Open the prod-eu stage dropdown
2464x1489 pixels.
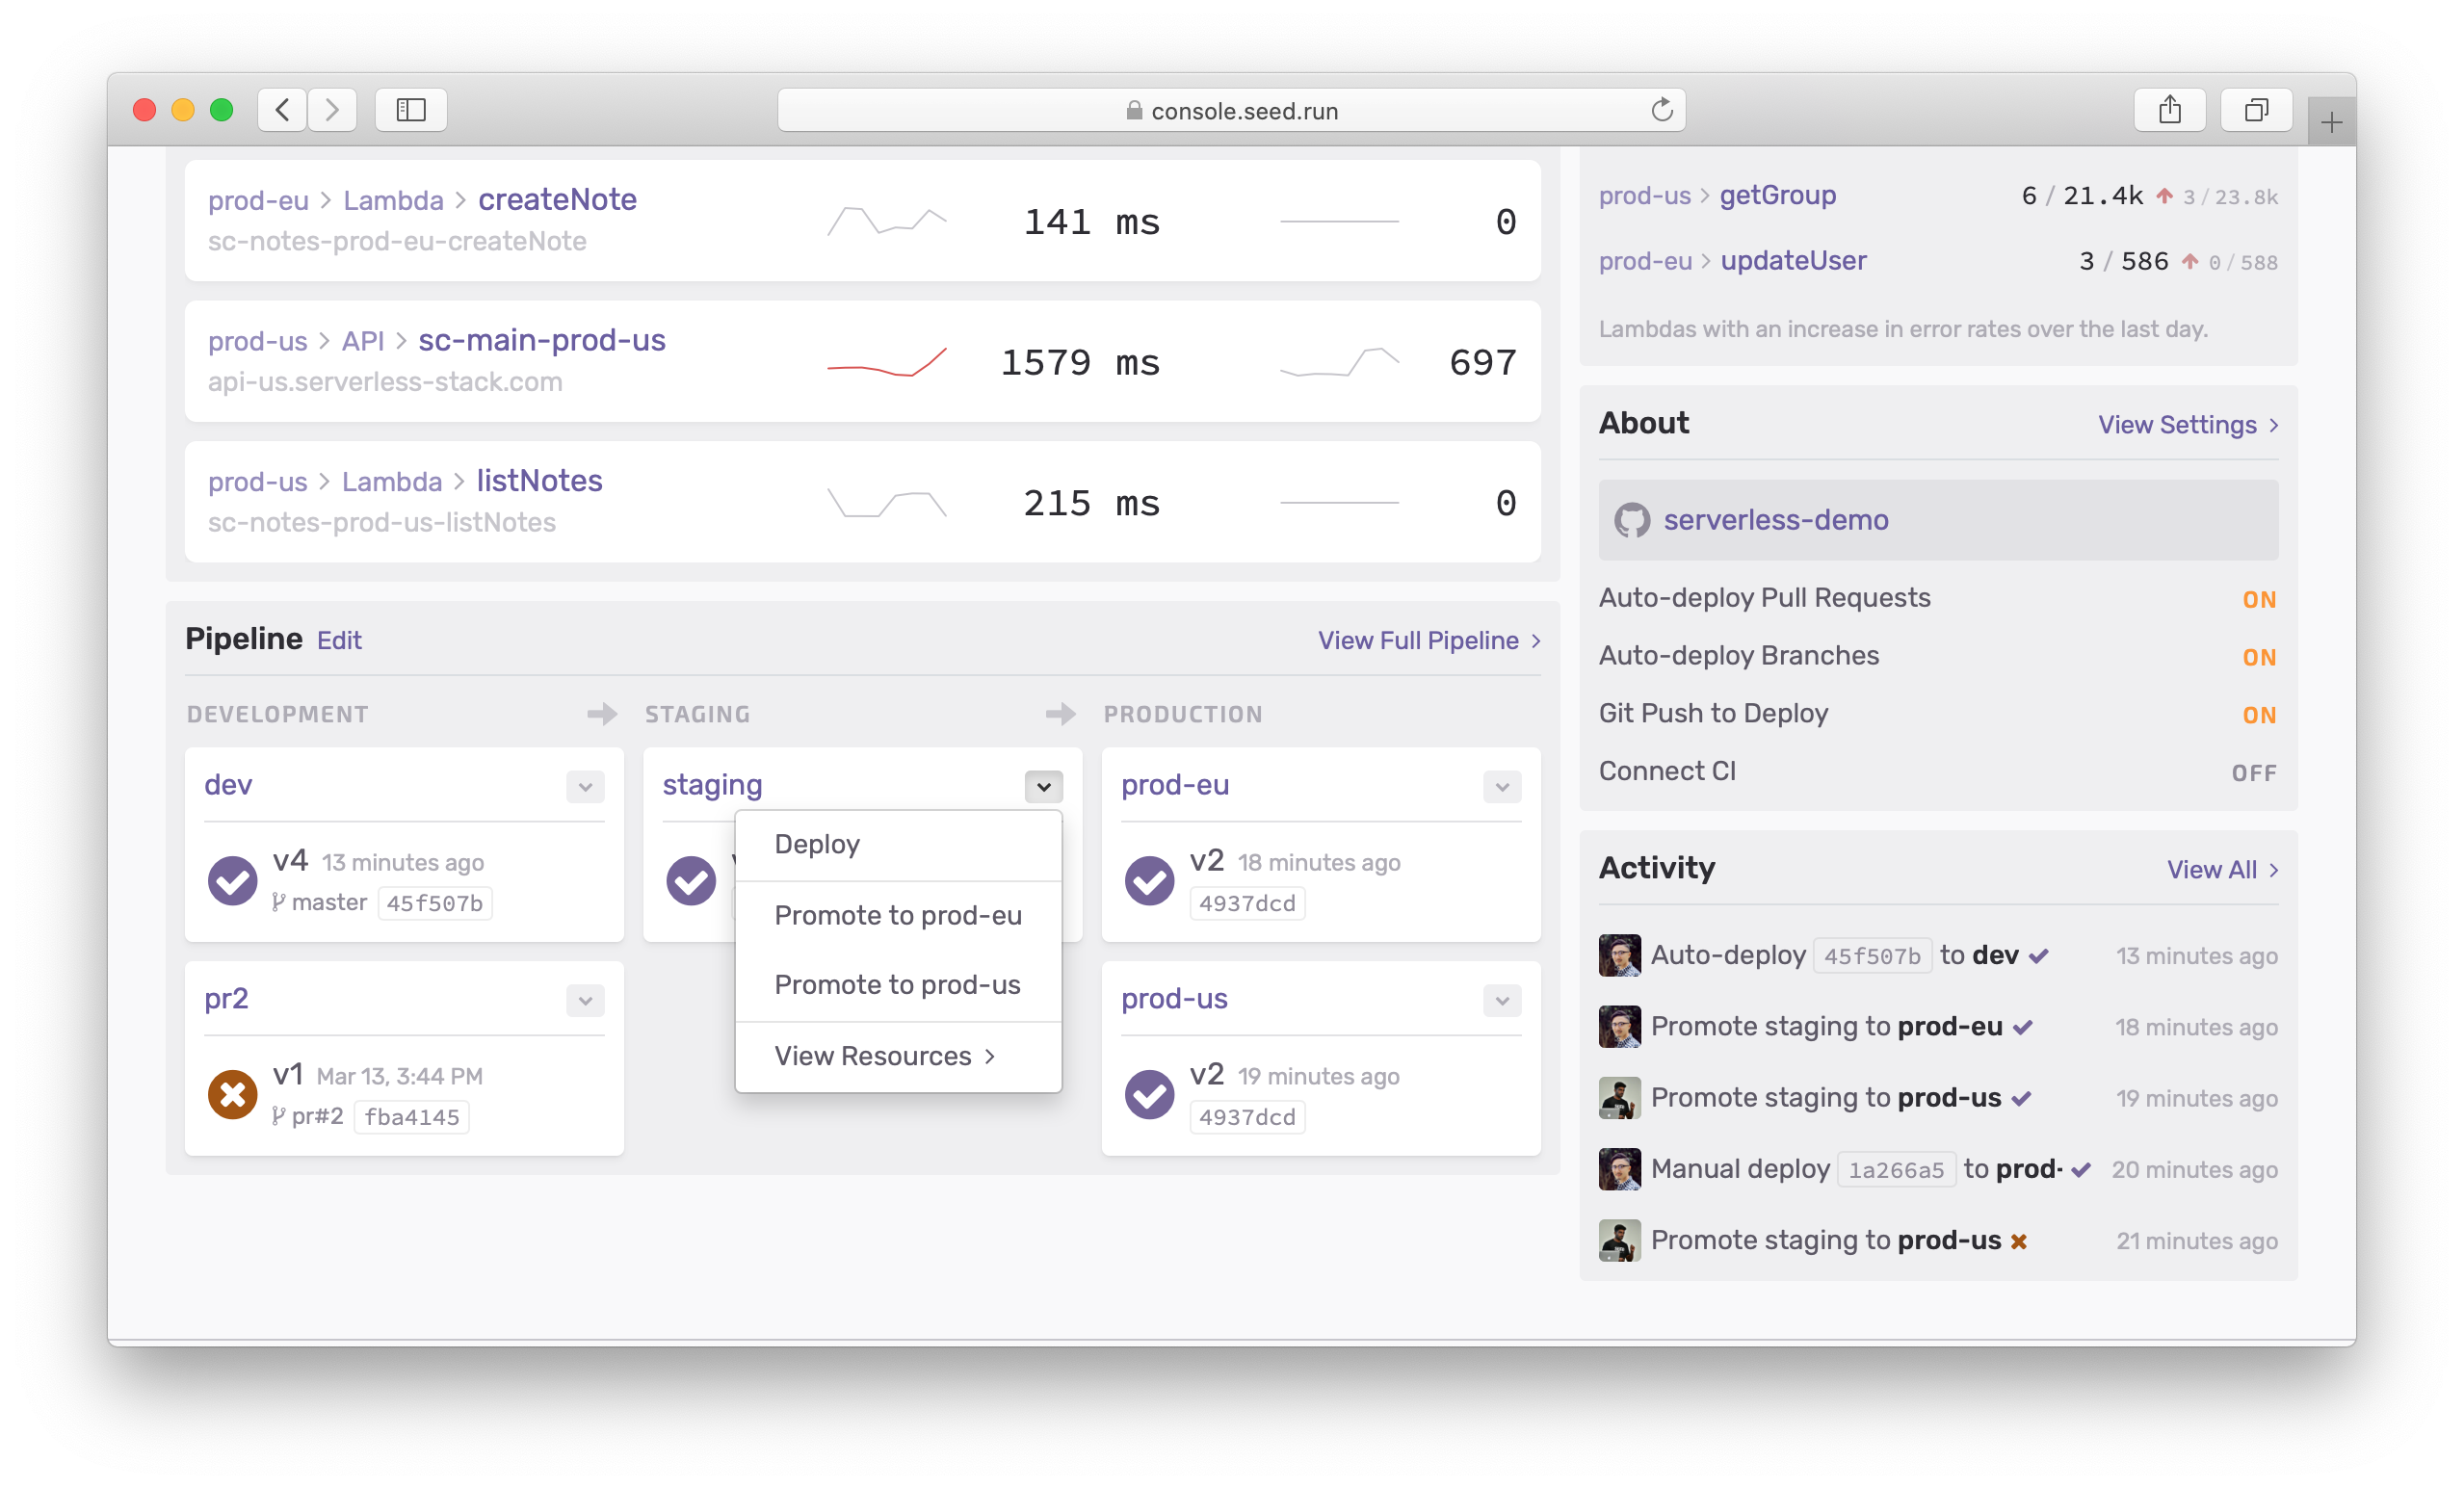[1501, 787]
